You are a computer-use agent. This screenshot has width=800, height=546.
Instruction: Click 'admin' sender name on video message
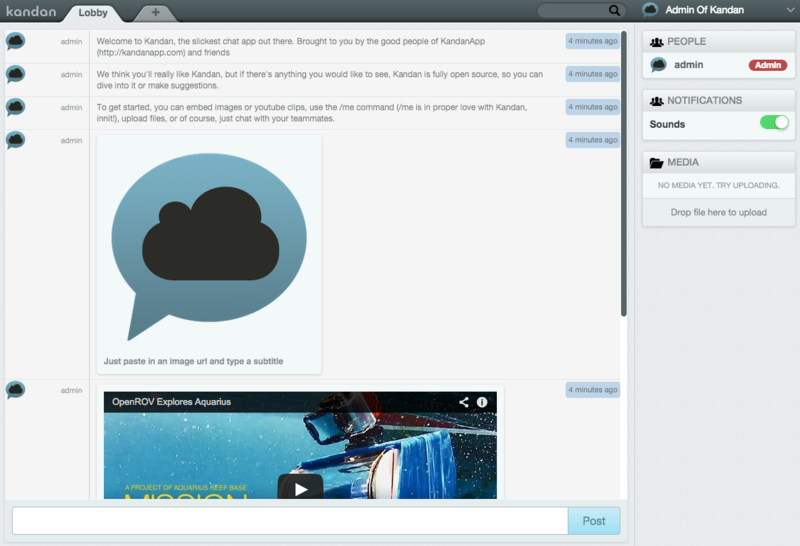(x=71, y=390)
